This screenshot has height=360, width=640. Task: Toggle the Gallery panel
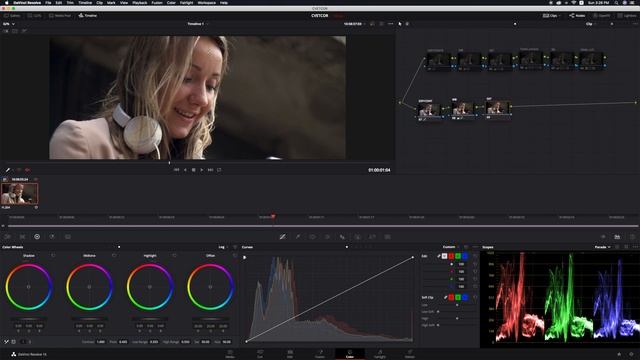12,16
